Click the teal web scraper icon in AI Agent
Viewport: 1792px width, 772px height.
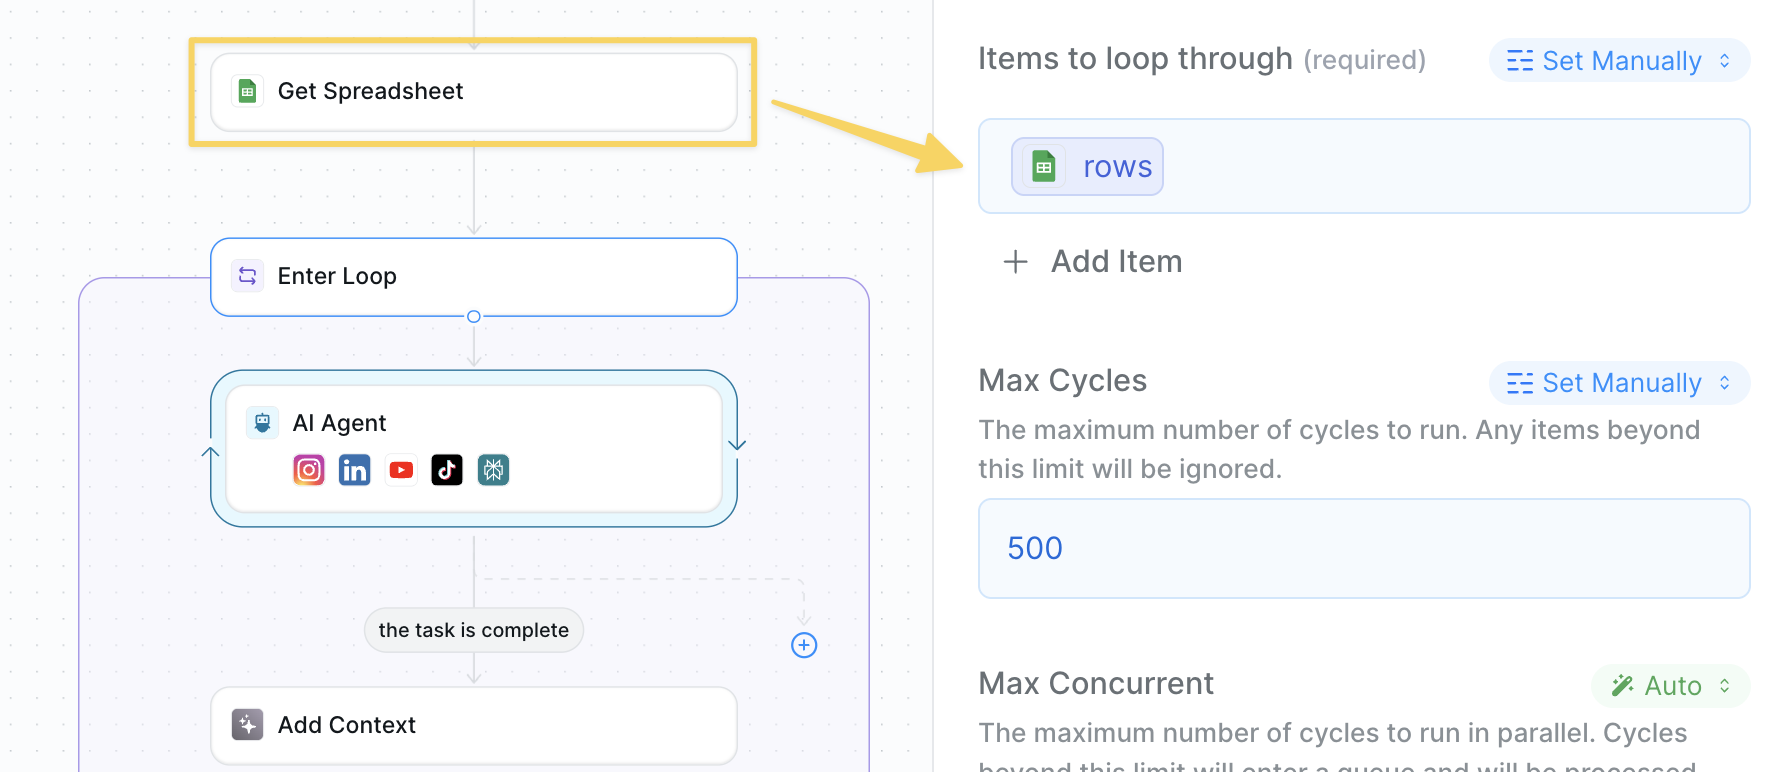tap(493, 469)
